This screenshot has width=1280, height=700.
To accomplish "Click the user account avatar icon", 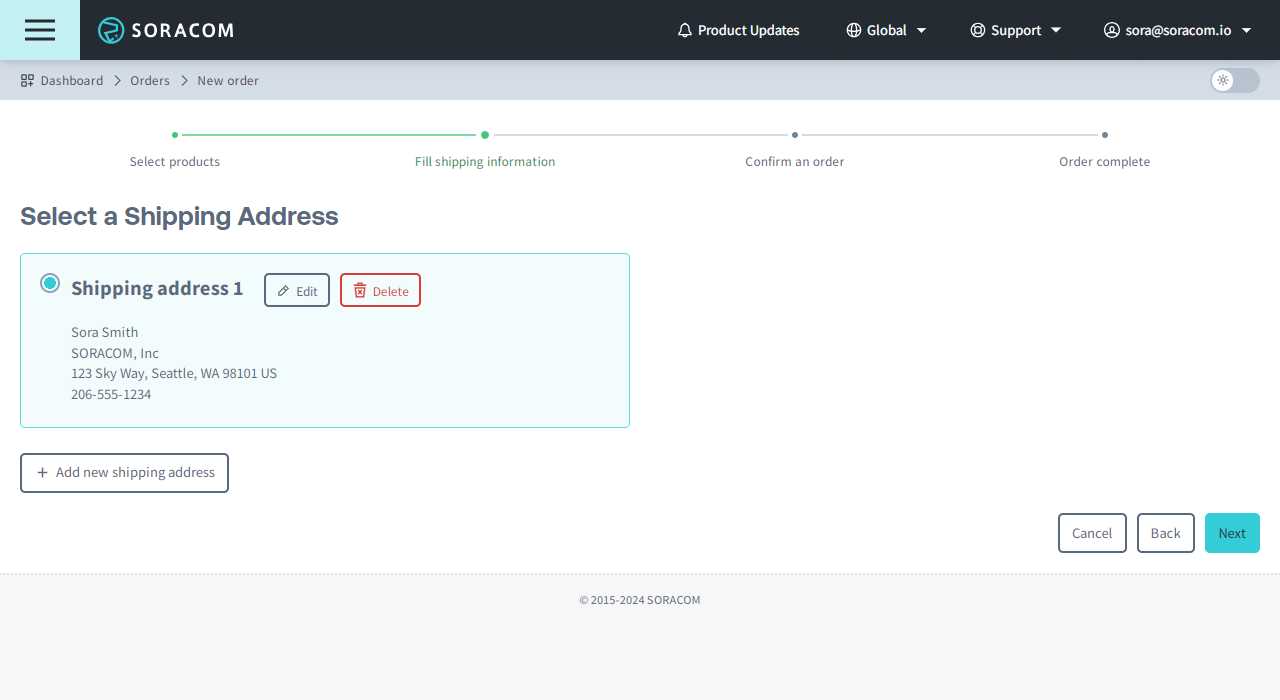I will (x=1111, y=30).
